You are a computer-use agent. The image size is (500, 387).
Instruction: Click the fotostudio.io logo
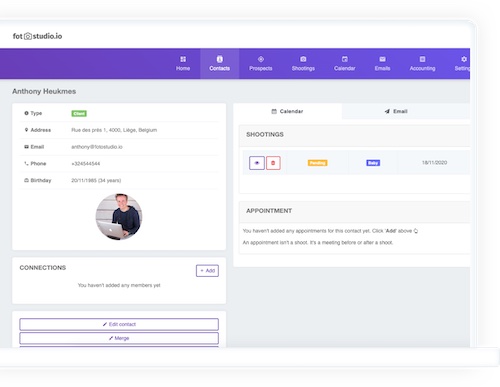point(37,36)
